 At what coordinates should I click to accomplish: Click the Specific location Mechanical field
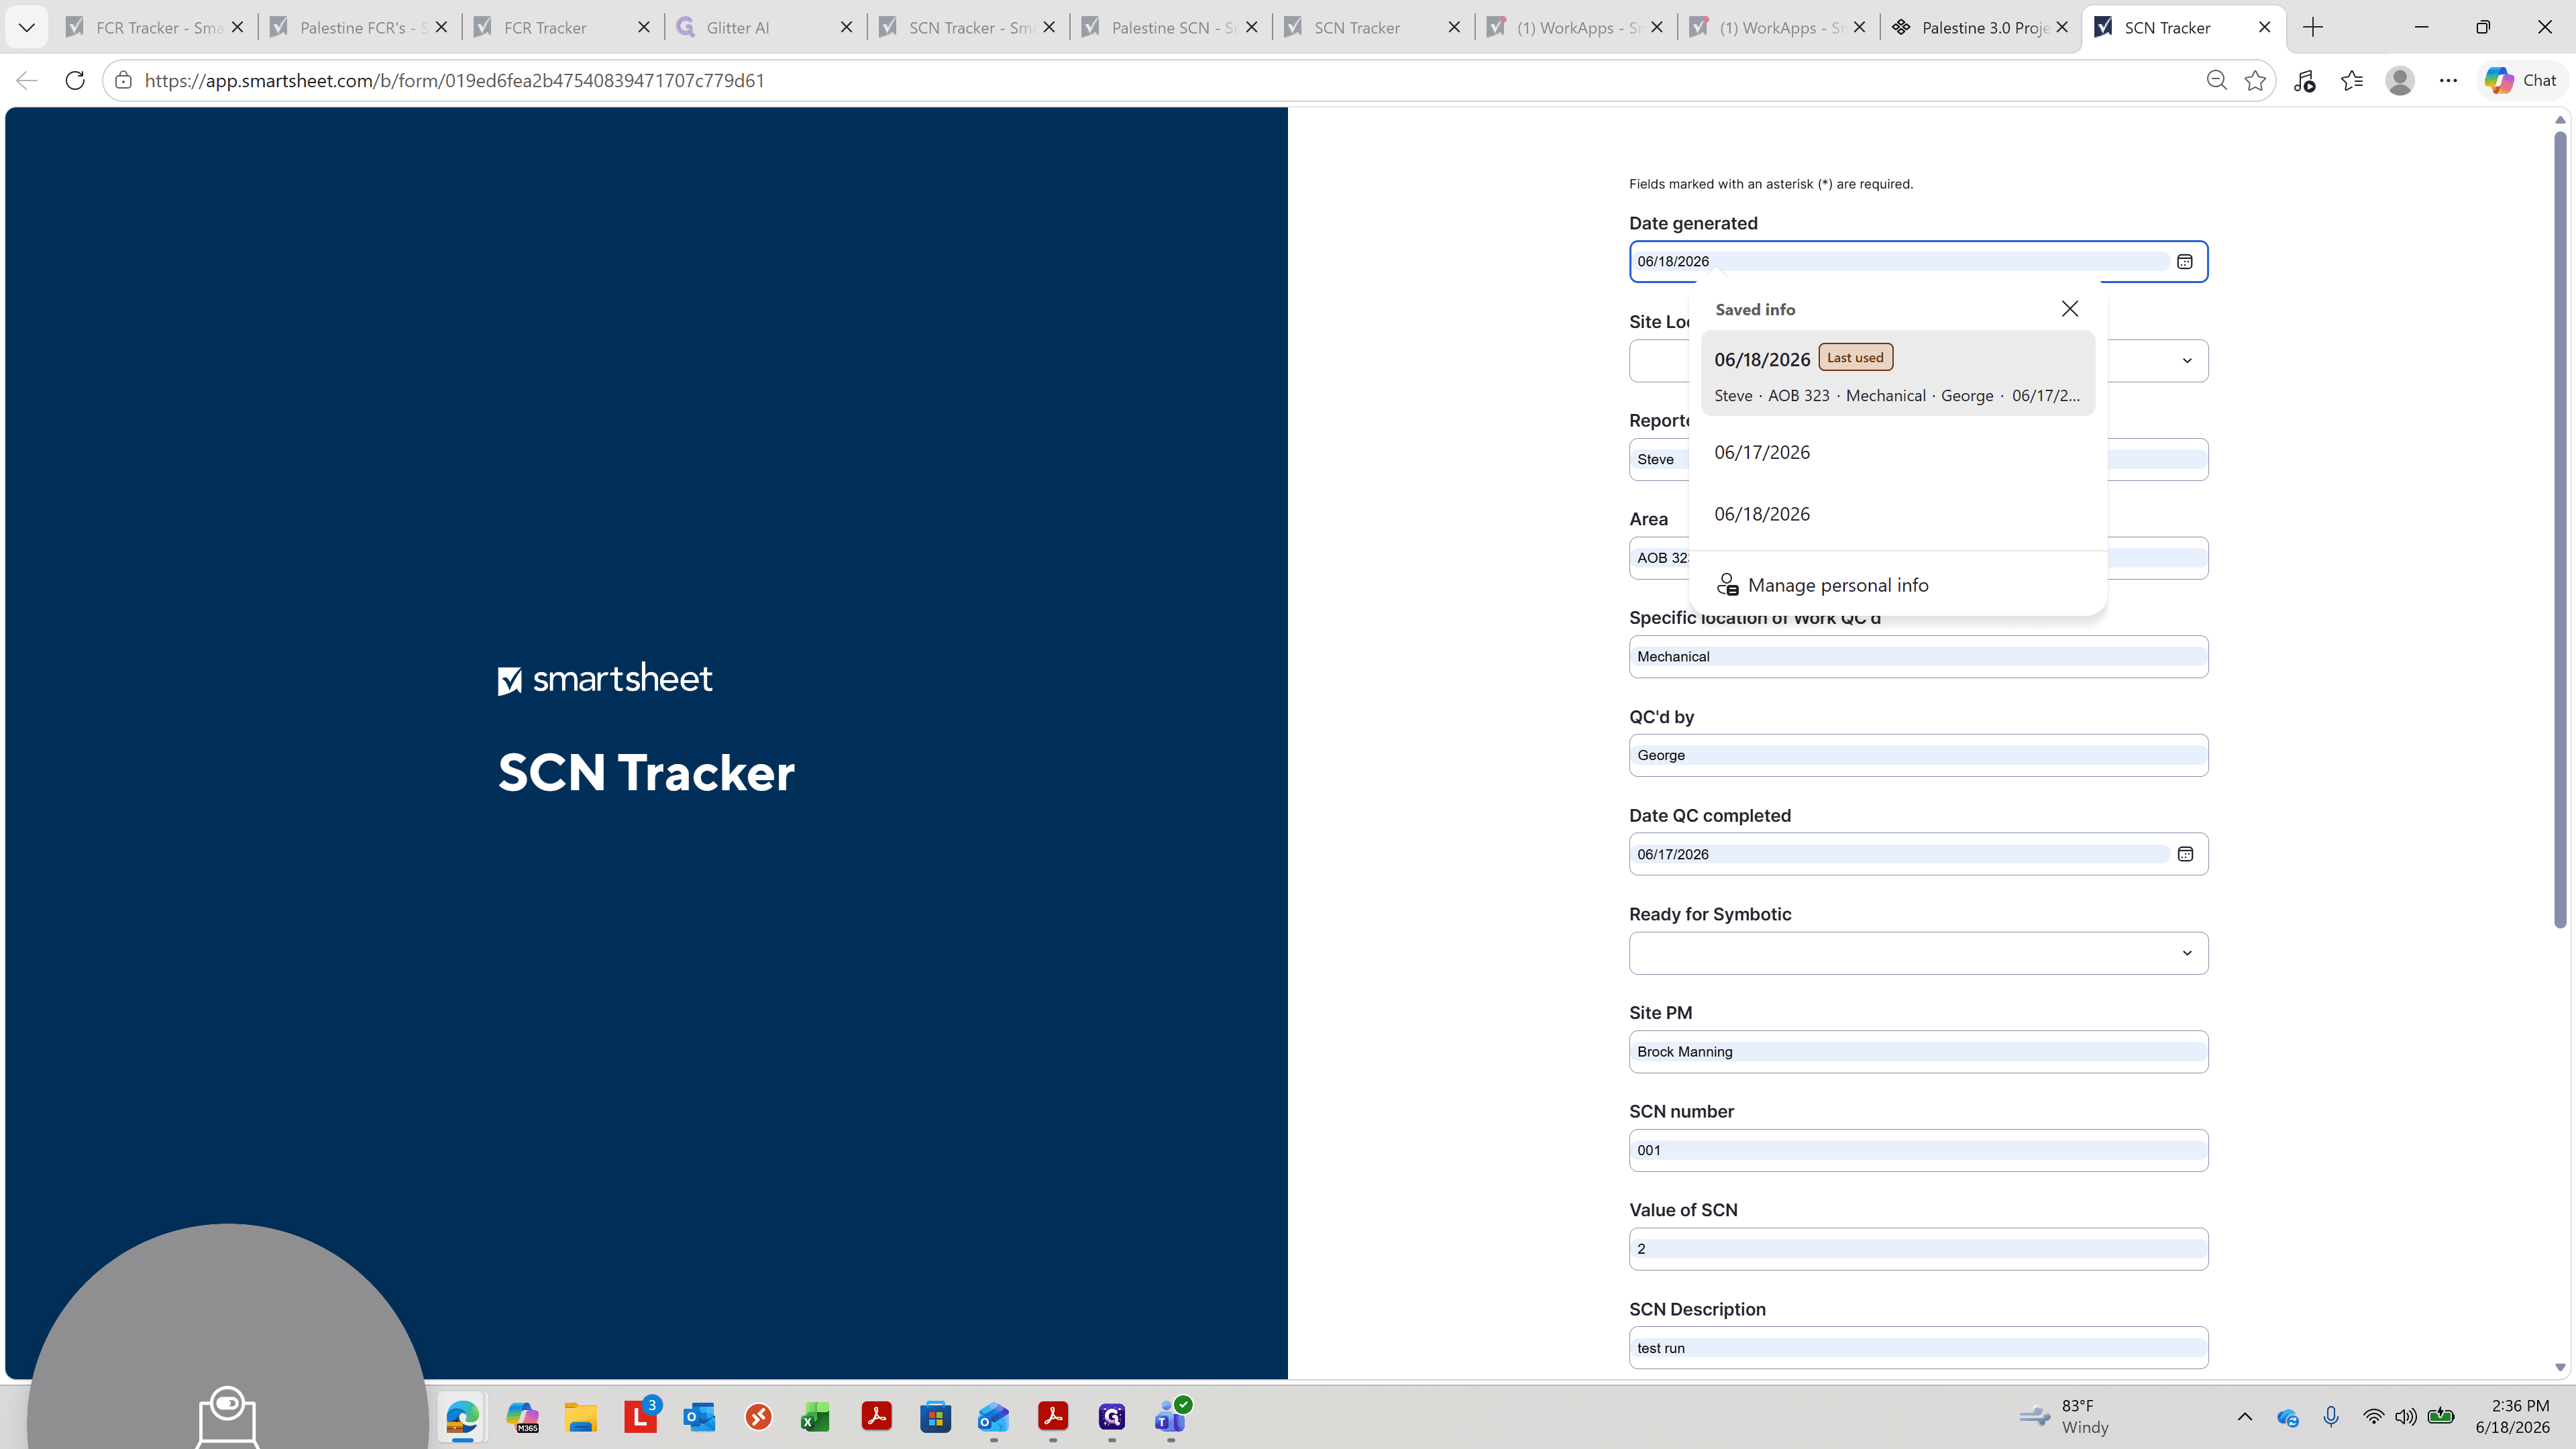point(1918,657)
